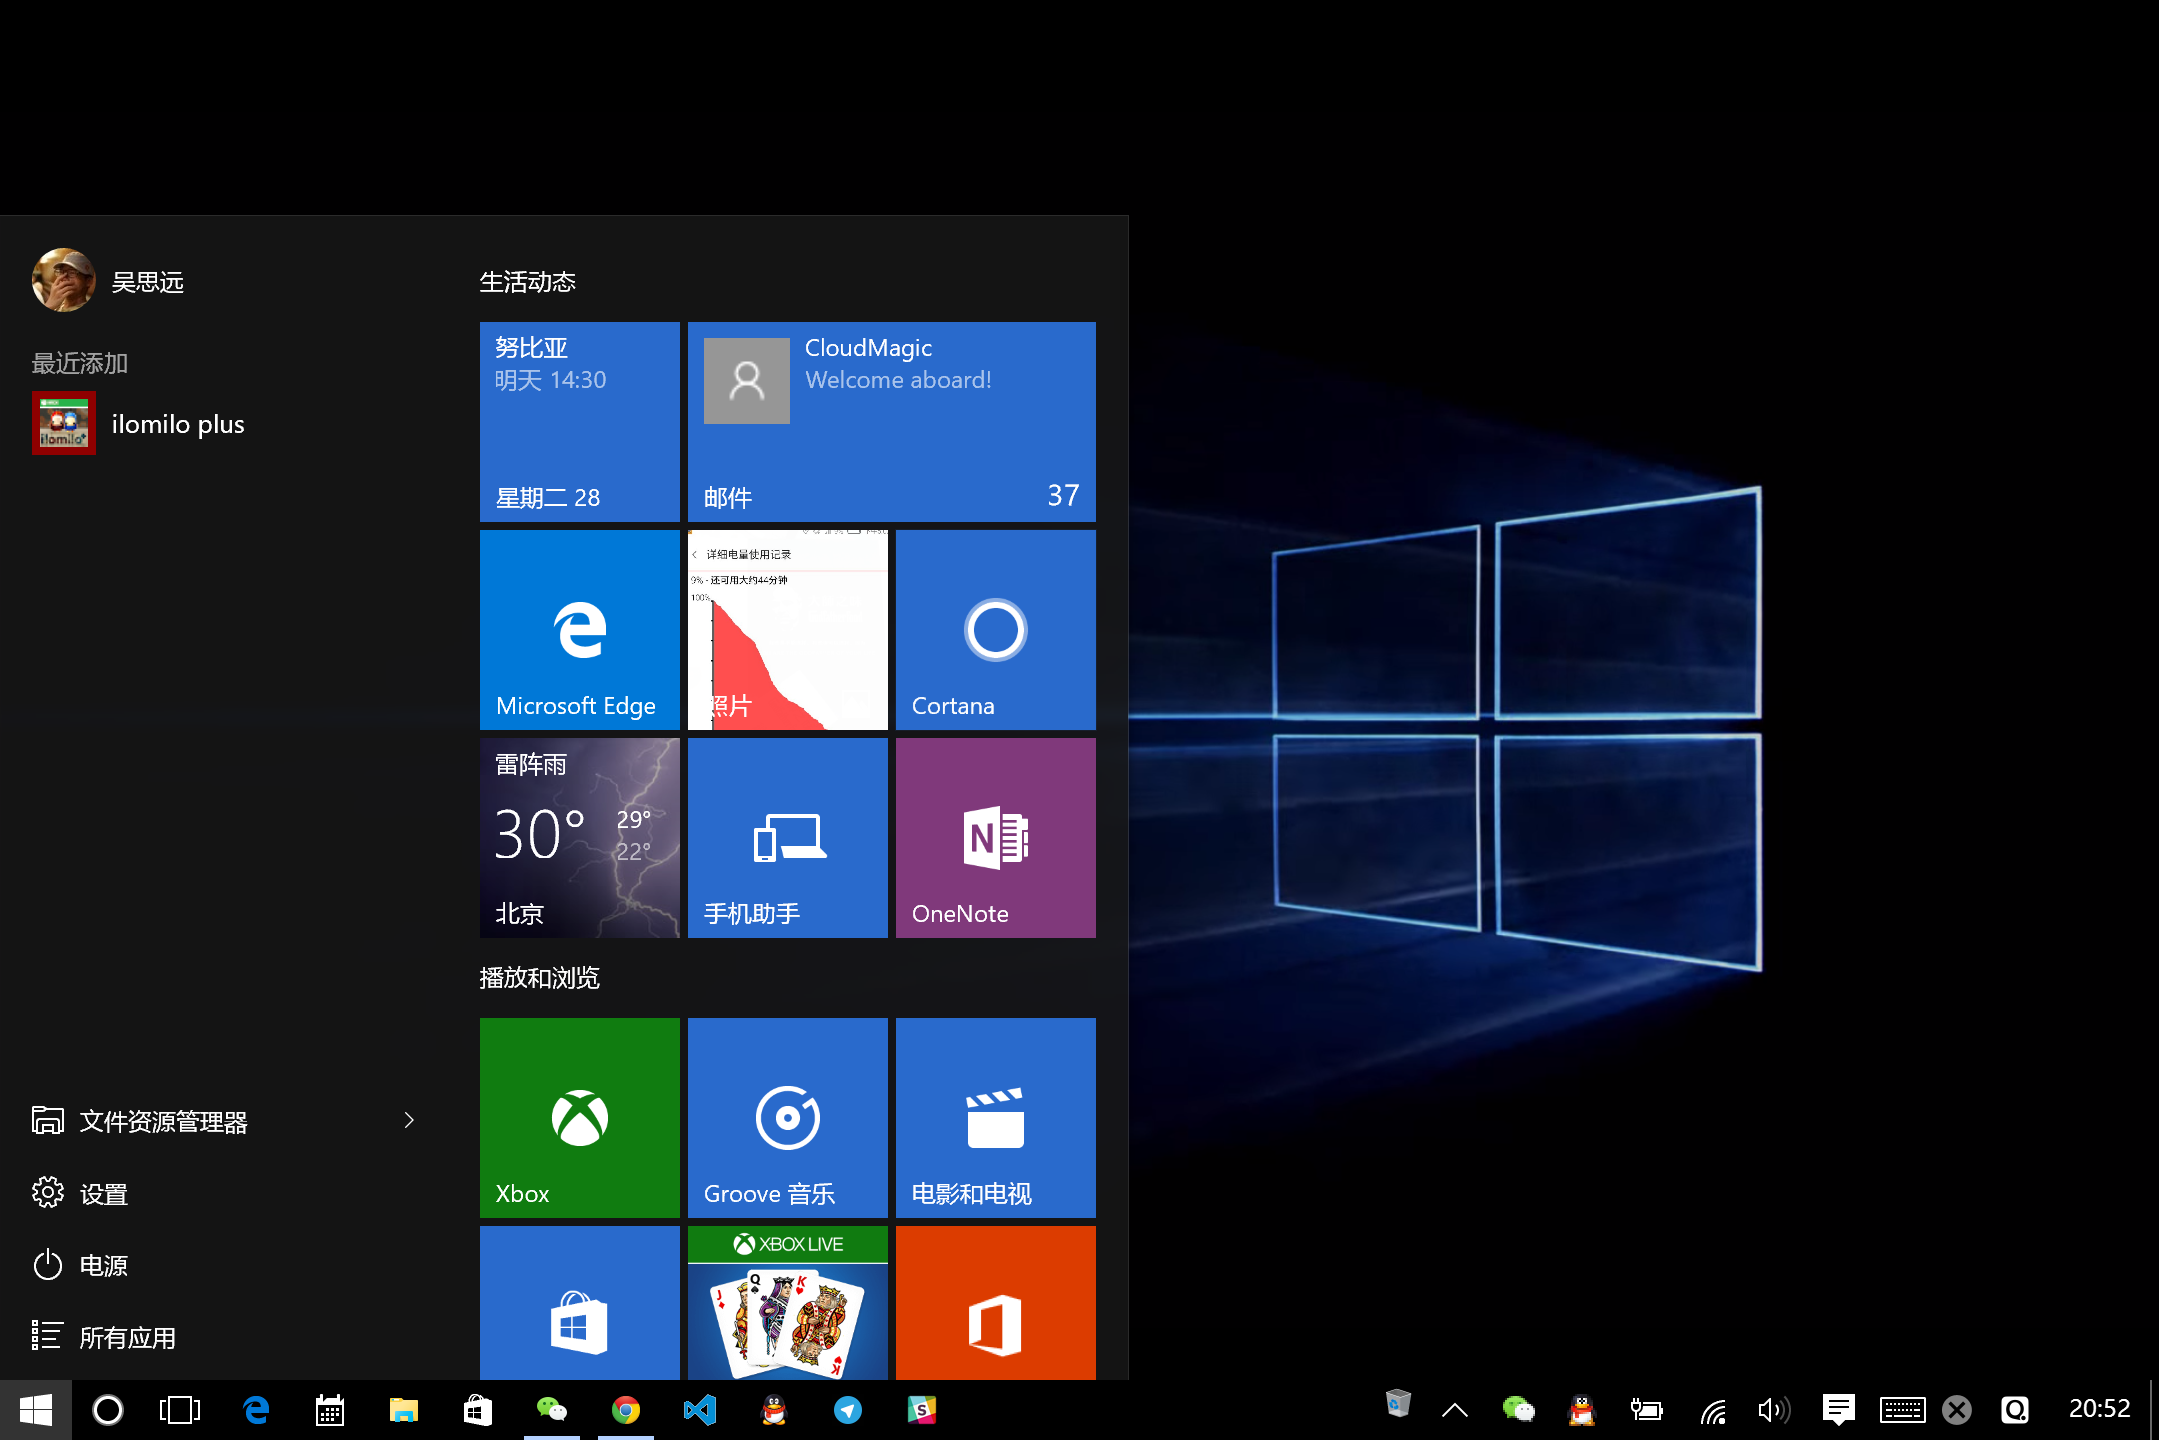This screenshot has height=1440, width=2159.
Task: Open the 电影和电视 tile
Action: (x=994, y=1117)
